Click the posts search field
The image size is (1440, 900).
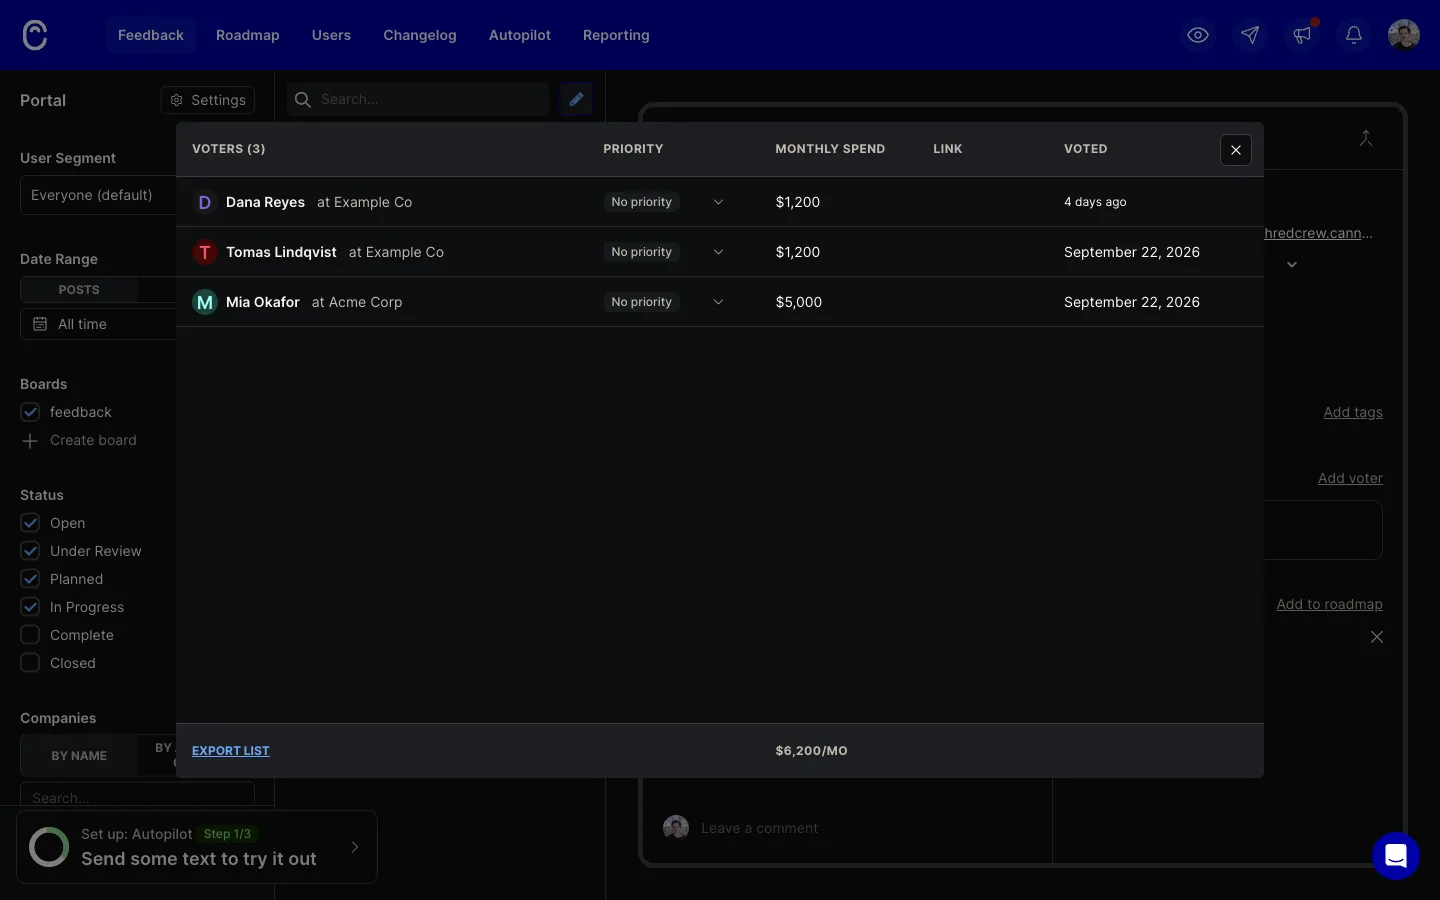[418, 99]
